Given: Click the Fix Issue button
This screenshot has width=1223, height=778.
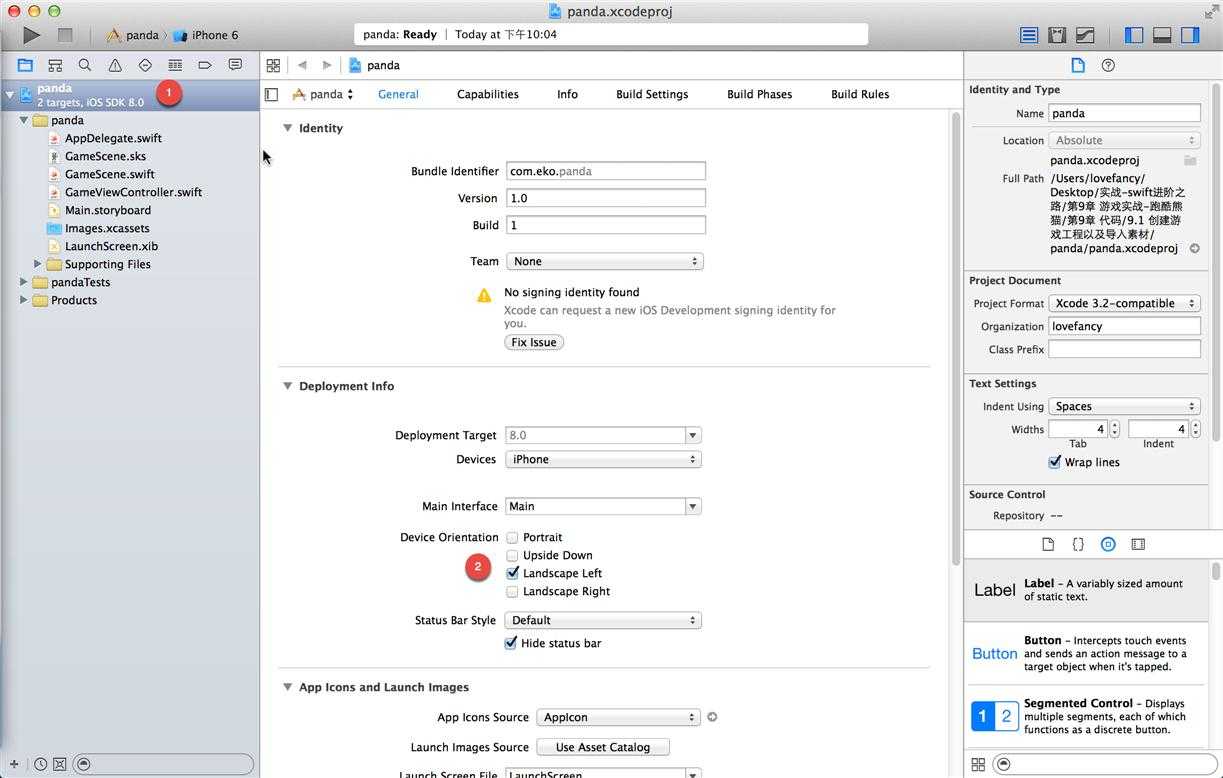Looking at the screenshot, I should pyautogui.click(x=534, y=342).
